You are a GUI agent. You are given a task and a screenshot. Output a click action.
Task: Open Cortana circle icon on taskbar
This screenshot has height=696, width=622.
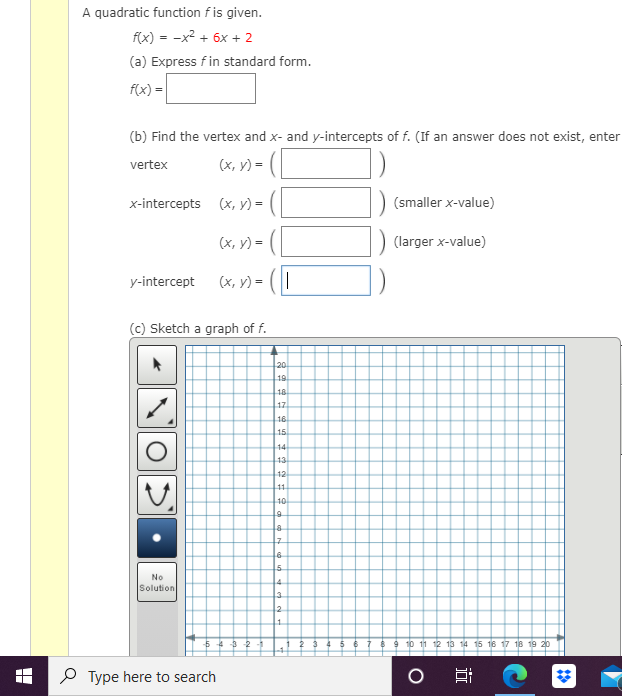pyautogui.click(x=416, y=676)
